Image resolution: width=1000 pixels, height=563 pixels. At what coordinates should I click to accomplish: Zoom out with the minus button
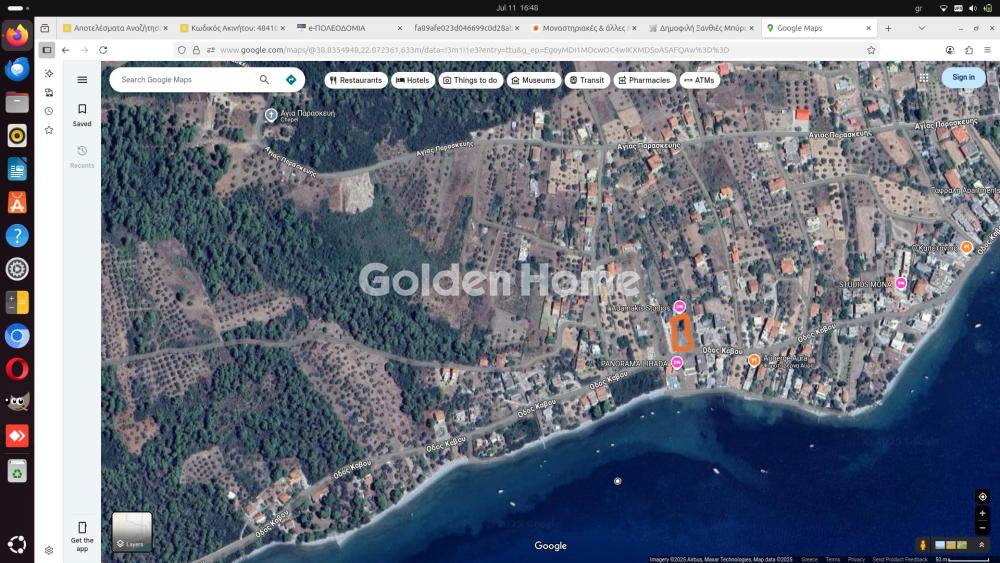983,527
